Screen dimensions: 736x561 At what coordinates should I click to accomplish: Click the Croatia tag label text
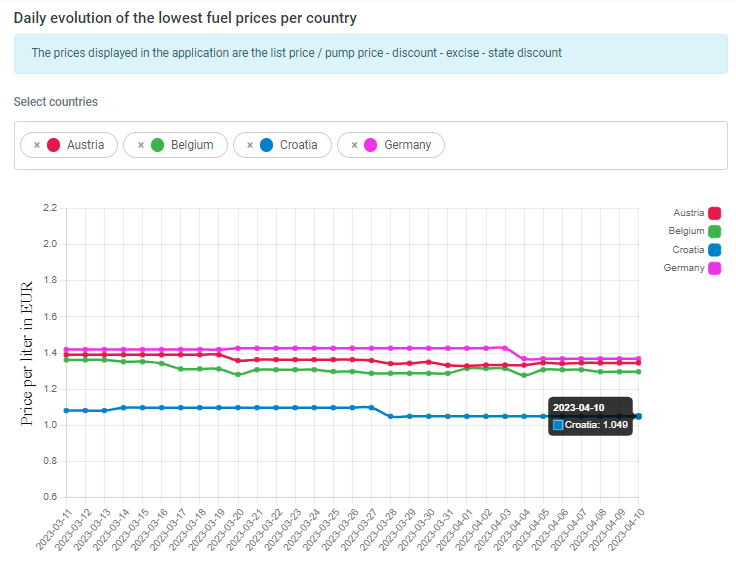[298, 145]
